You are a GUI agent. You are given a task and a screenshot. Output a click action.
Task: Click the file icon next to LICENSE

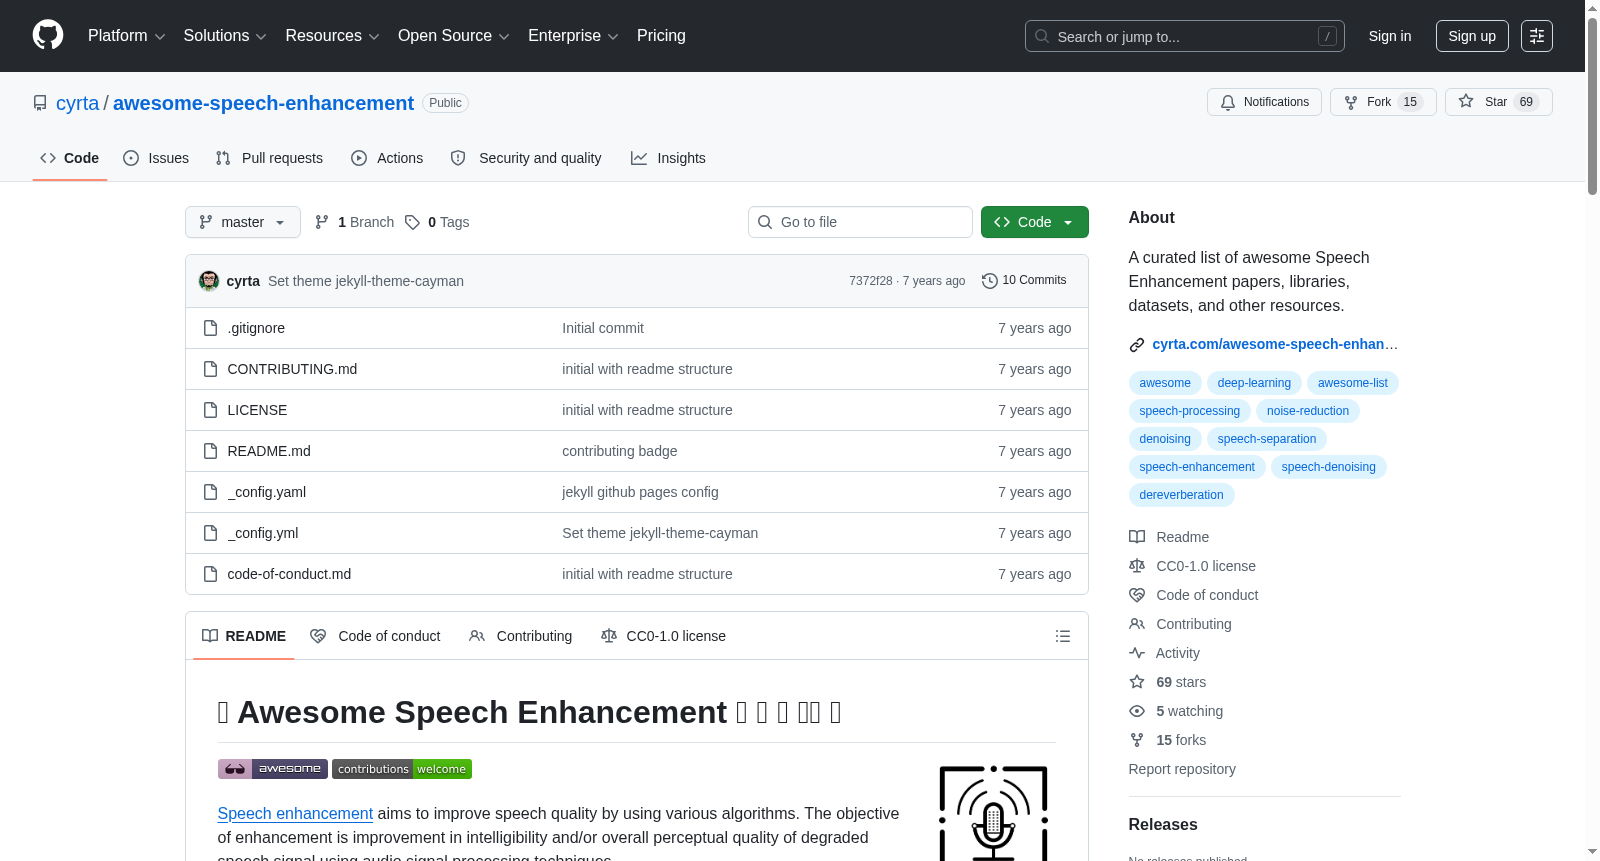click(210, 410)
